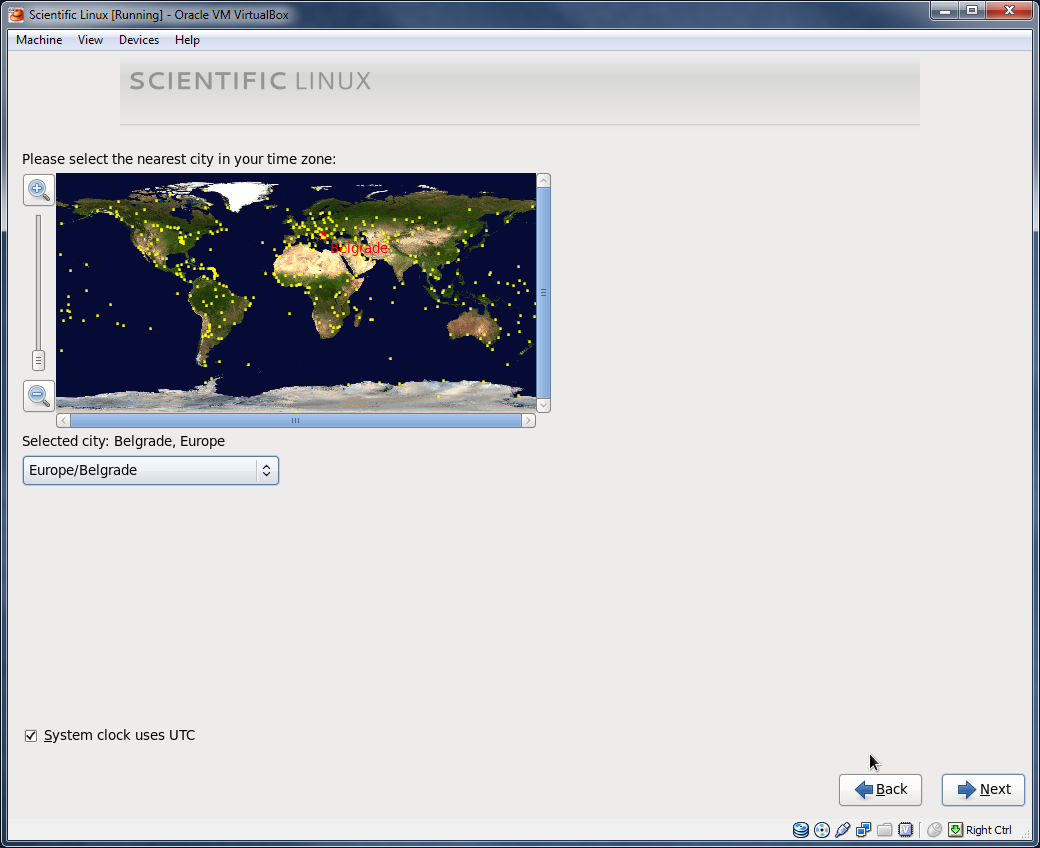Click the USB devices status icon

tap(842, 829)
